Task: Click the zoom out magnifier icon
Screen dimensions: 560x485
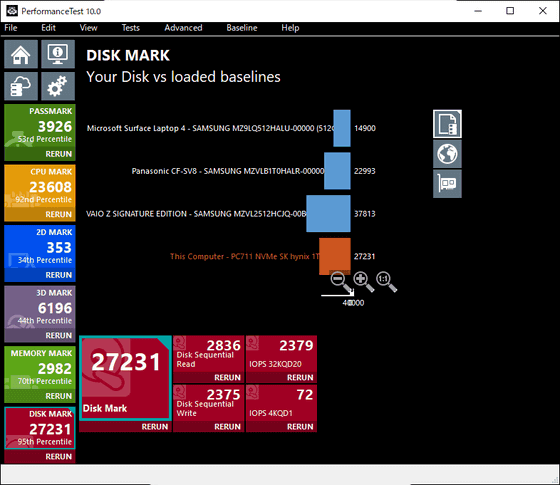Action: (x=341, y=282)
